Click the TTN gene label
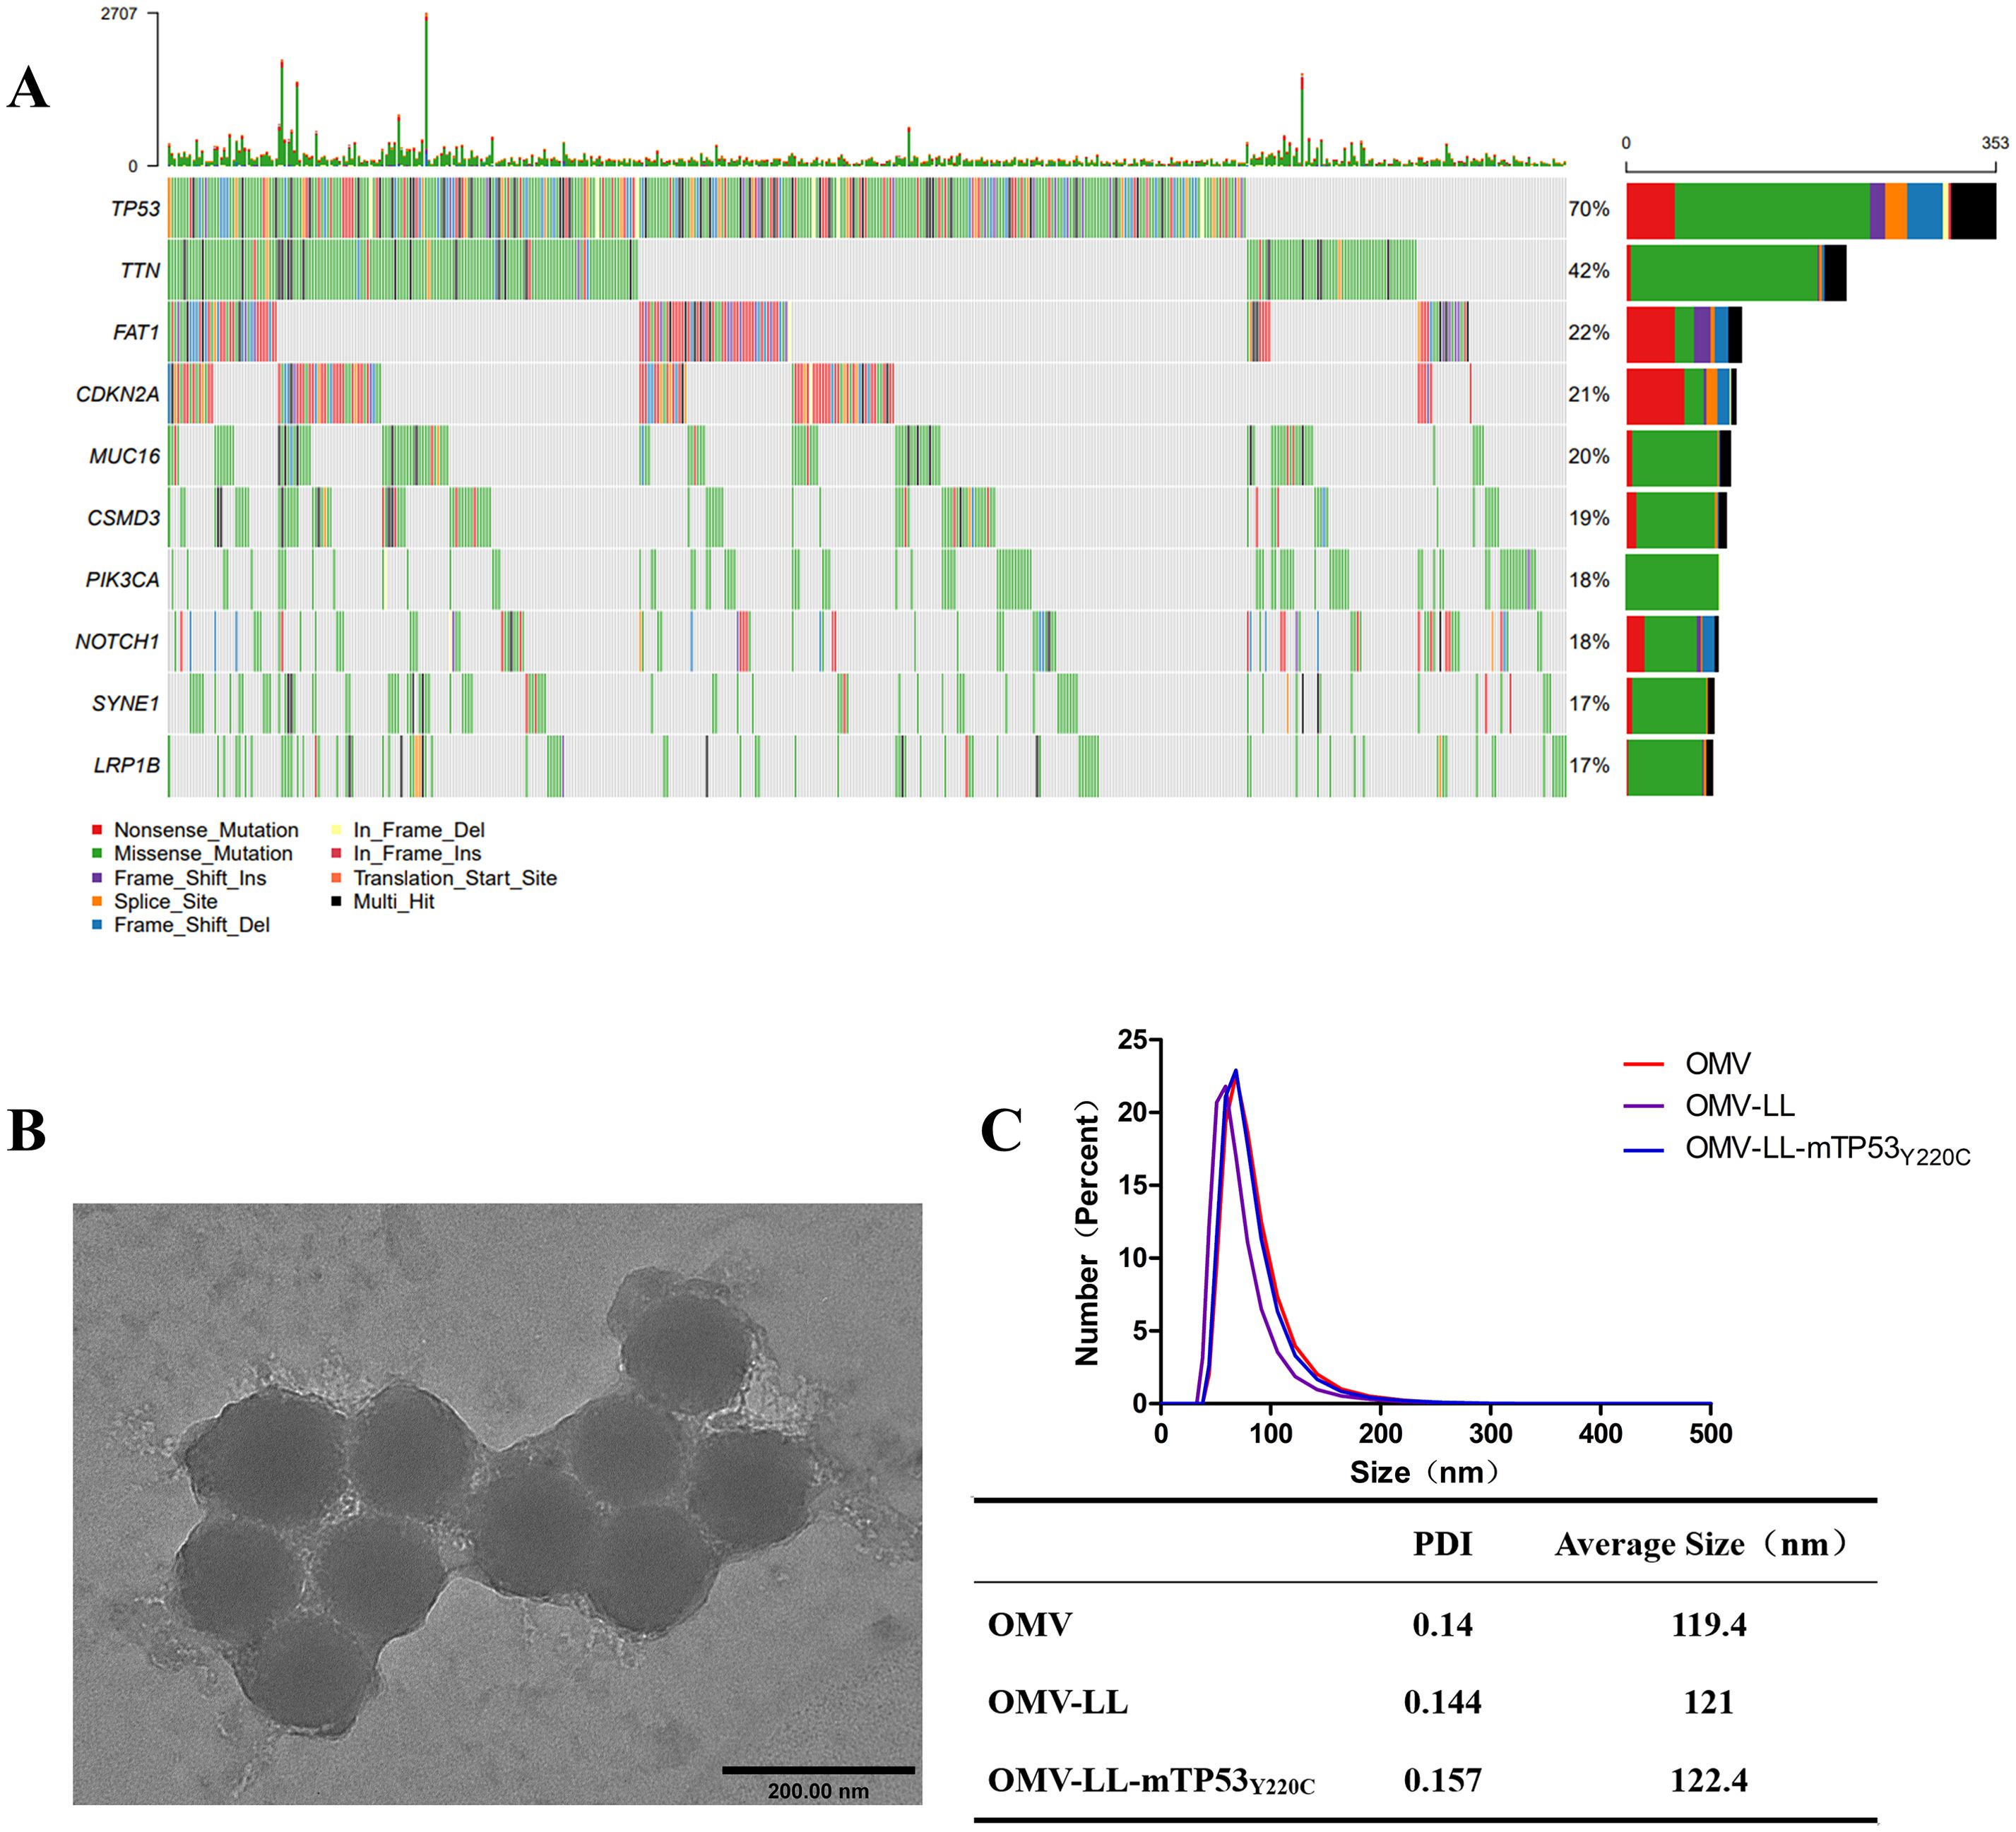The width and height of the screenshot is (2016, 1832). [140, 271]
